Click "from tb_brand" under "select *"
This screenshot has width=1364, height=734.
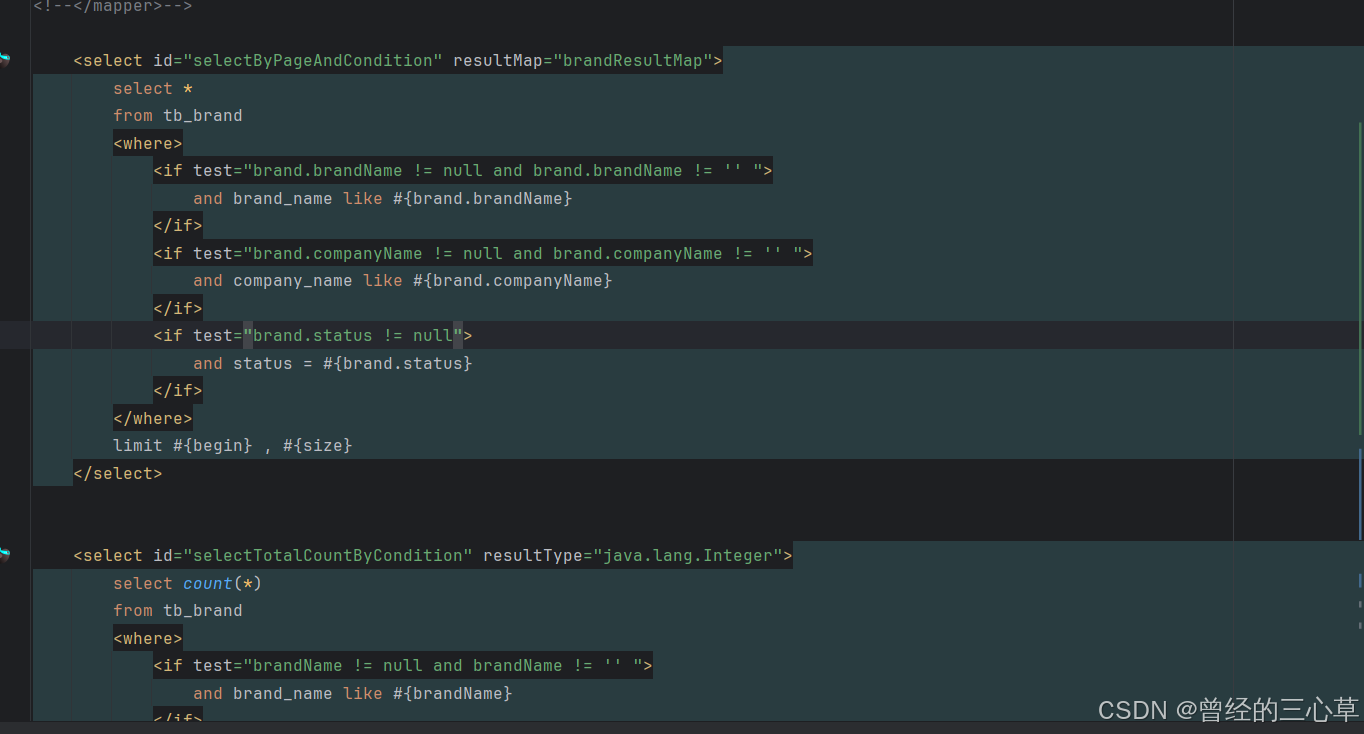point(178,116)
